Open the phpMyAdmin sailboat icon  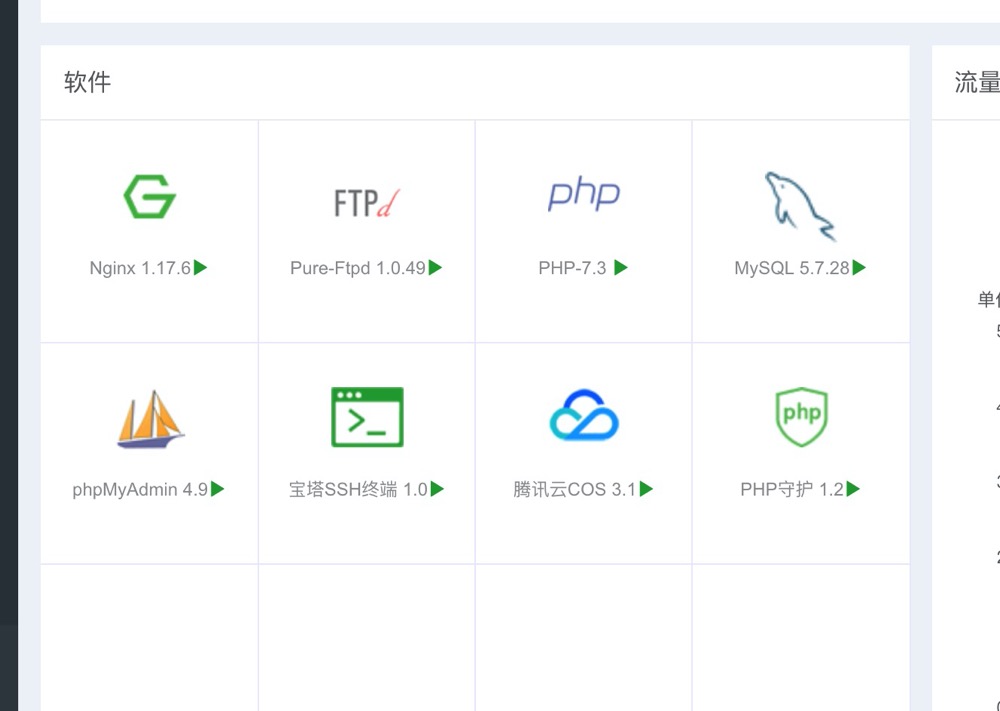[x=151, y=418]
